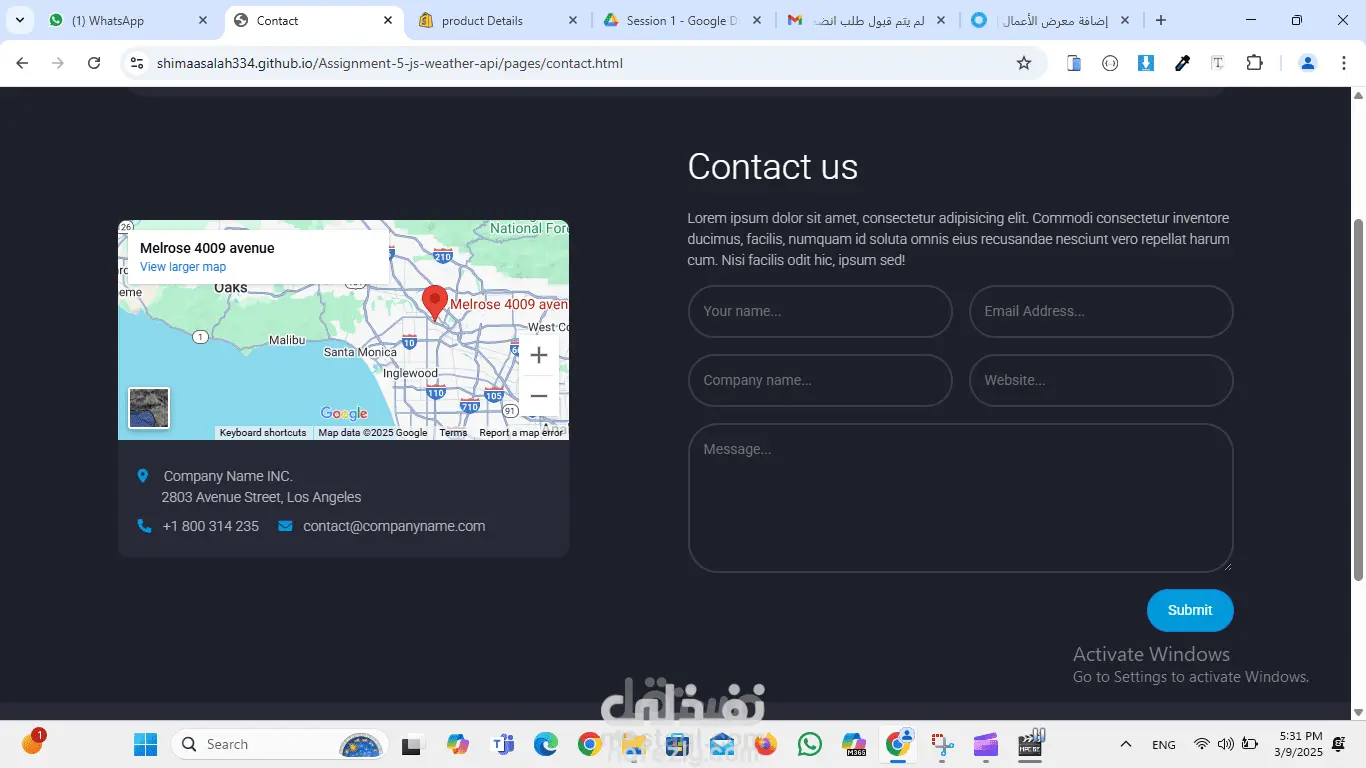Click Report a map error
The image size is (1366, 768).
(x=521, y=433)
